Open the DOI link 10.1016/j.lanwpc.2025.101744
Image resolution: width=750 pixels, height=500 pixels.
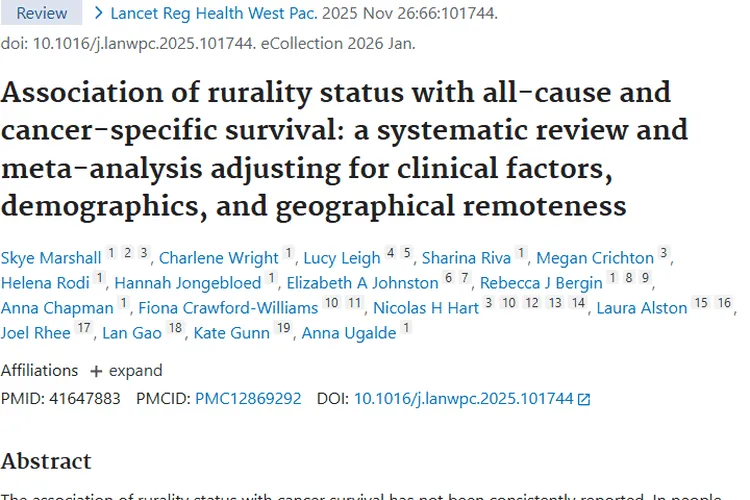[x=463, y=398]
